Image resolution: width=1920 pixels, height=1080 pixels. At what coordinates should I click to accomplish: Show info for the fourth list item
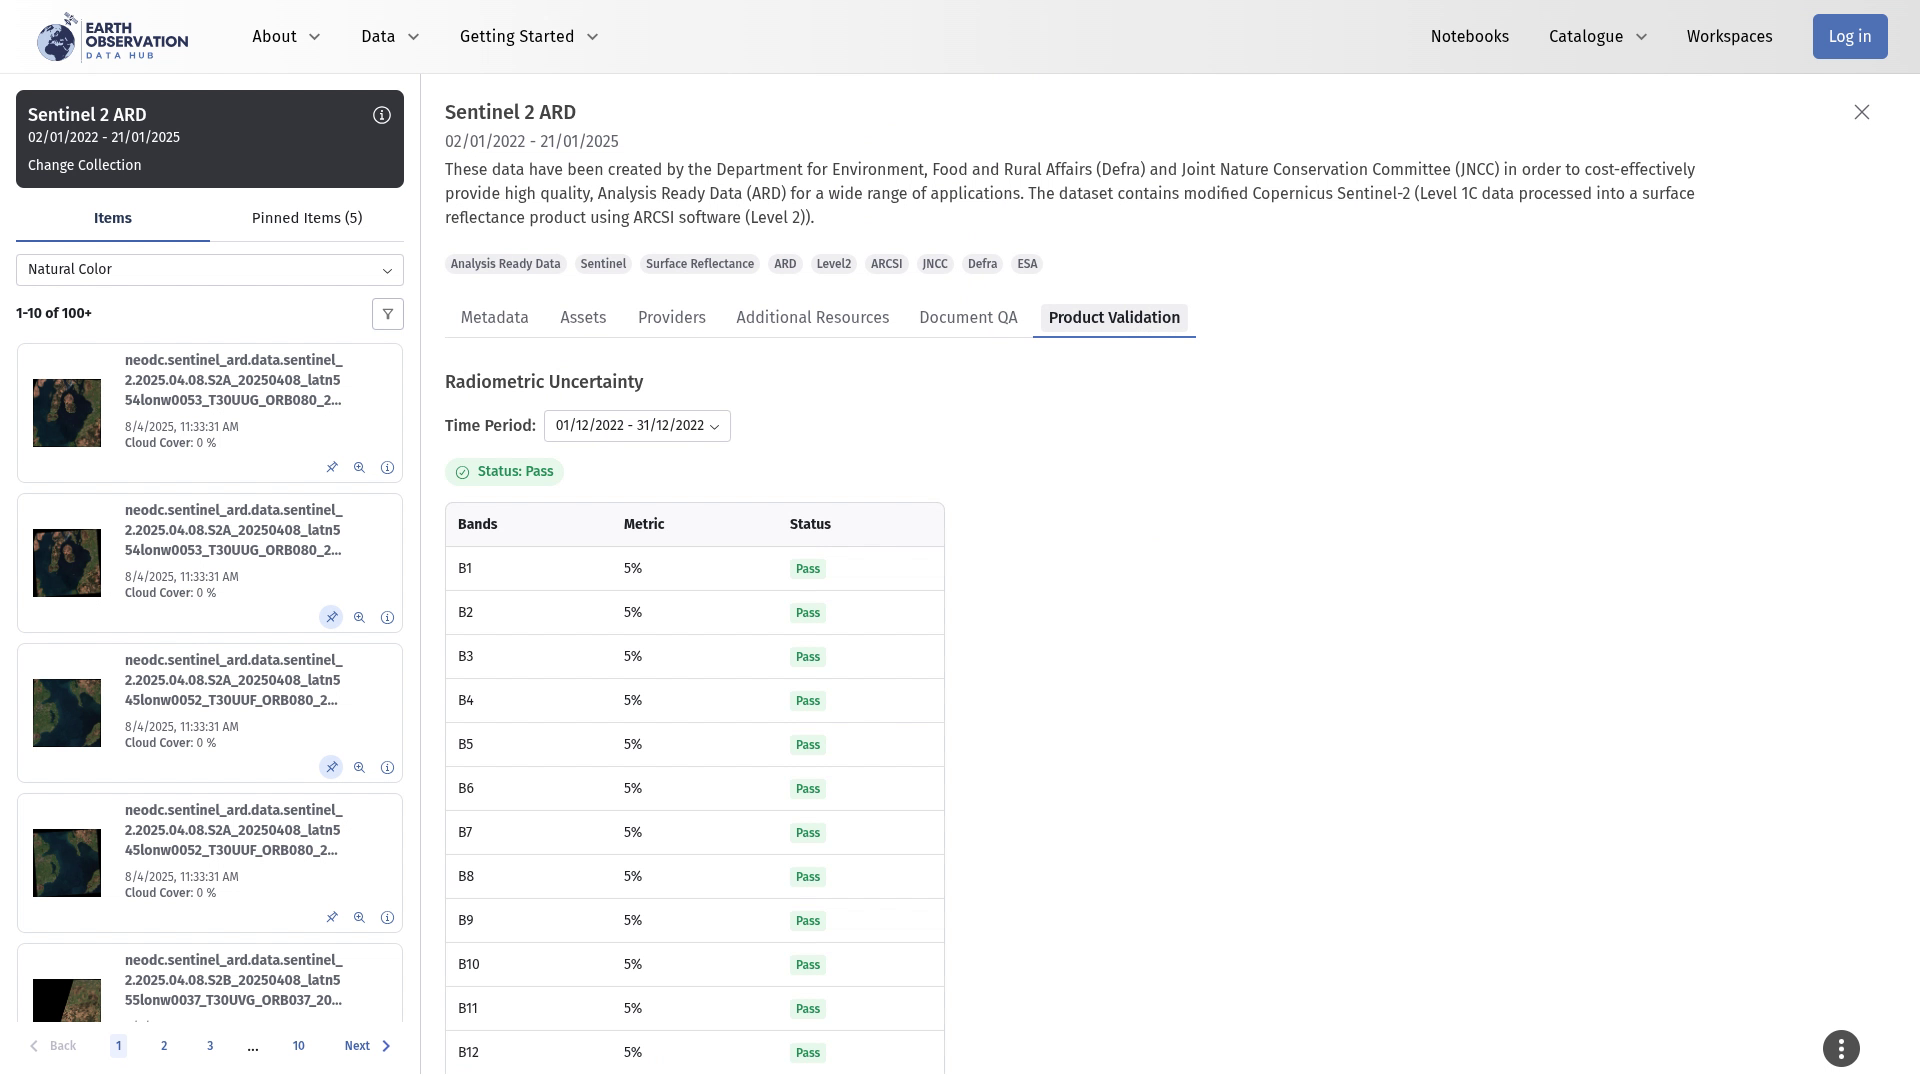point(387,918)
